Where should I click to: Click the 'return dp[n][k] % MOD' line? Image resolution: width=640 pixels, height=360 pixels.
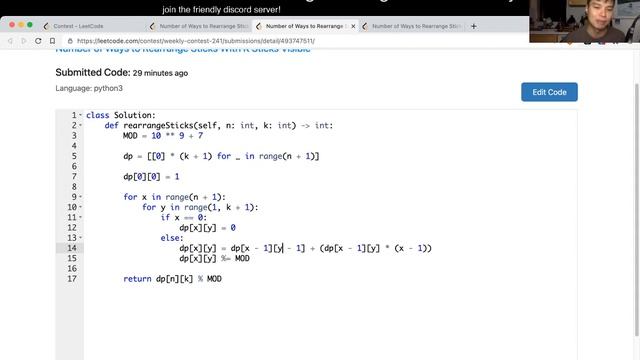pyautogui.click(x=173, y=279)
